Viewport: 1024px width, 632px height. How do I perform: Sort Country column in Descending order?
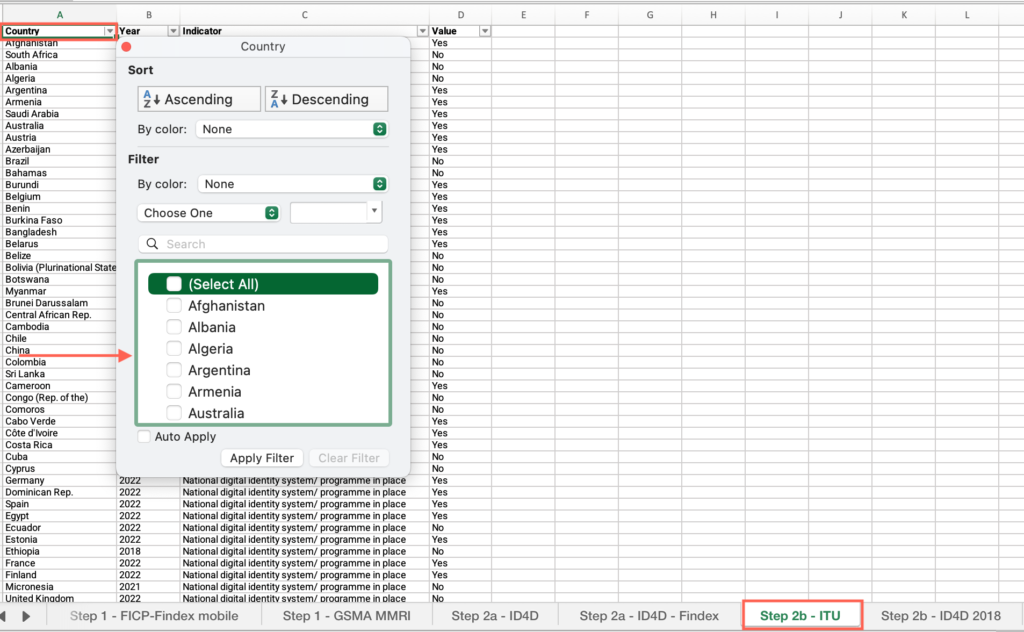click(x=327, y=99)
